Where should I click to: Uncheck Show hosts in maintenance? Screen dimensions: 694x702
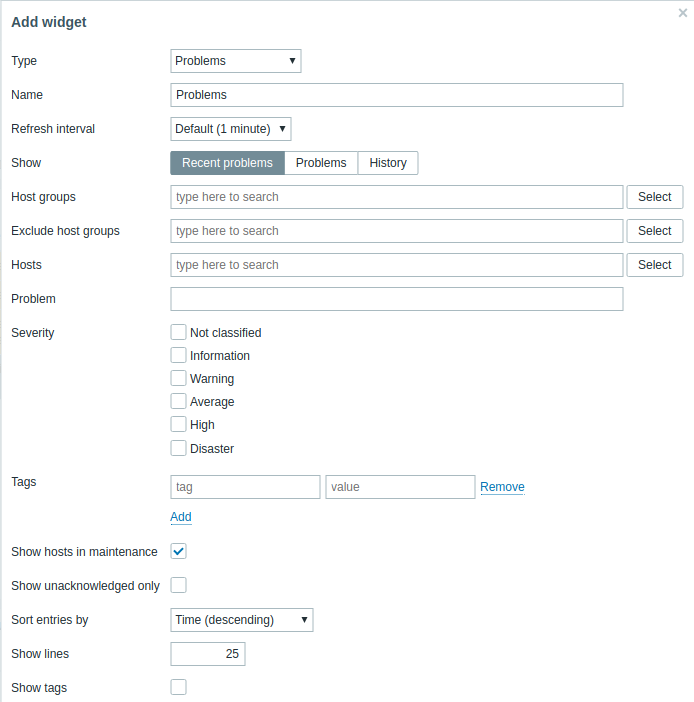coord(179,551)
